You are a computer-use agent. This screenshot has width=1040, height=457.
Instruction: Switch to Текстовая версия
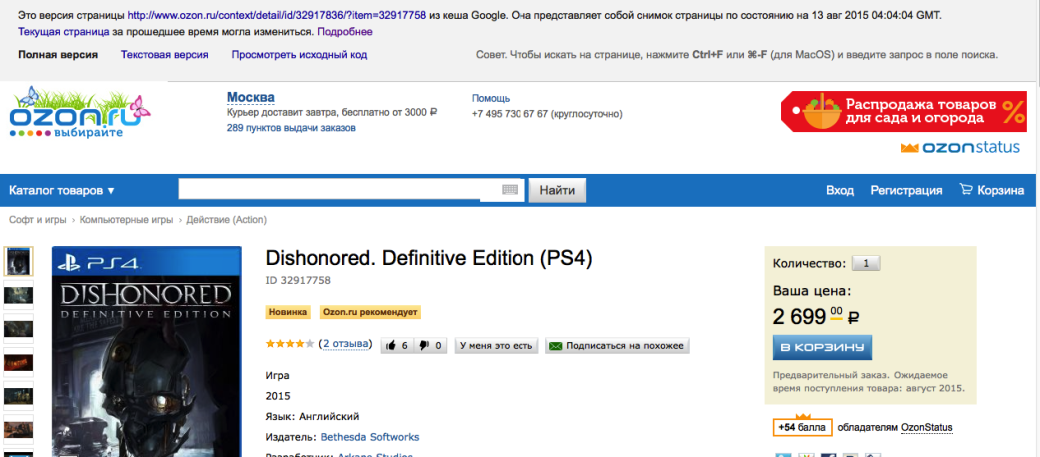click(164, 55)
